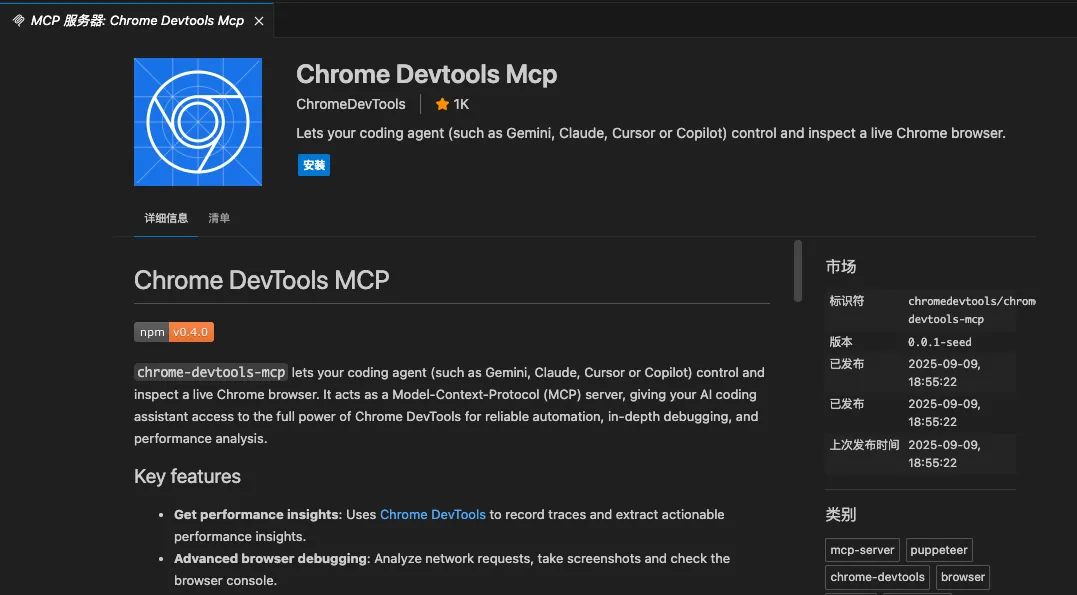Click the 1K rating count
Viewport: 1077px width, 595px height.
click(462, 104)
